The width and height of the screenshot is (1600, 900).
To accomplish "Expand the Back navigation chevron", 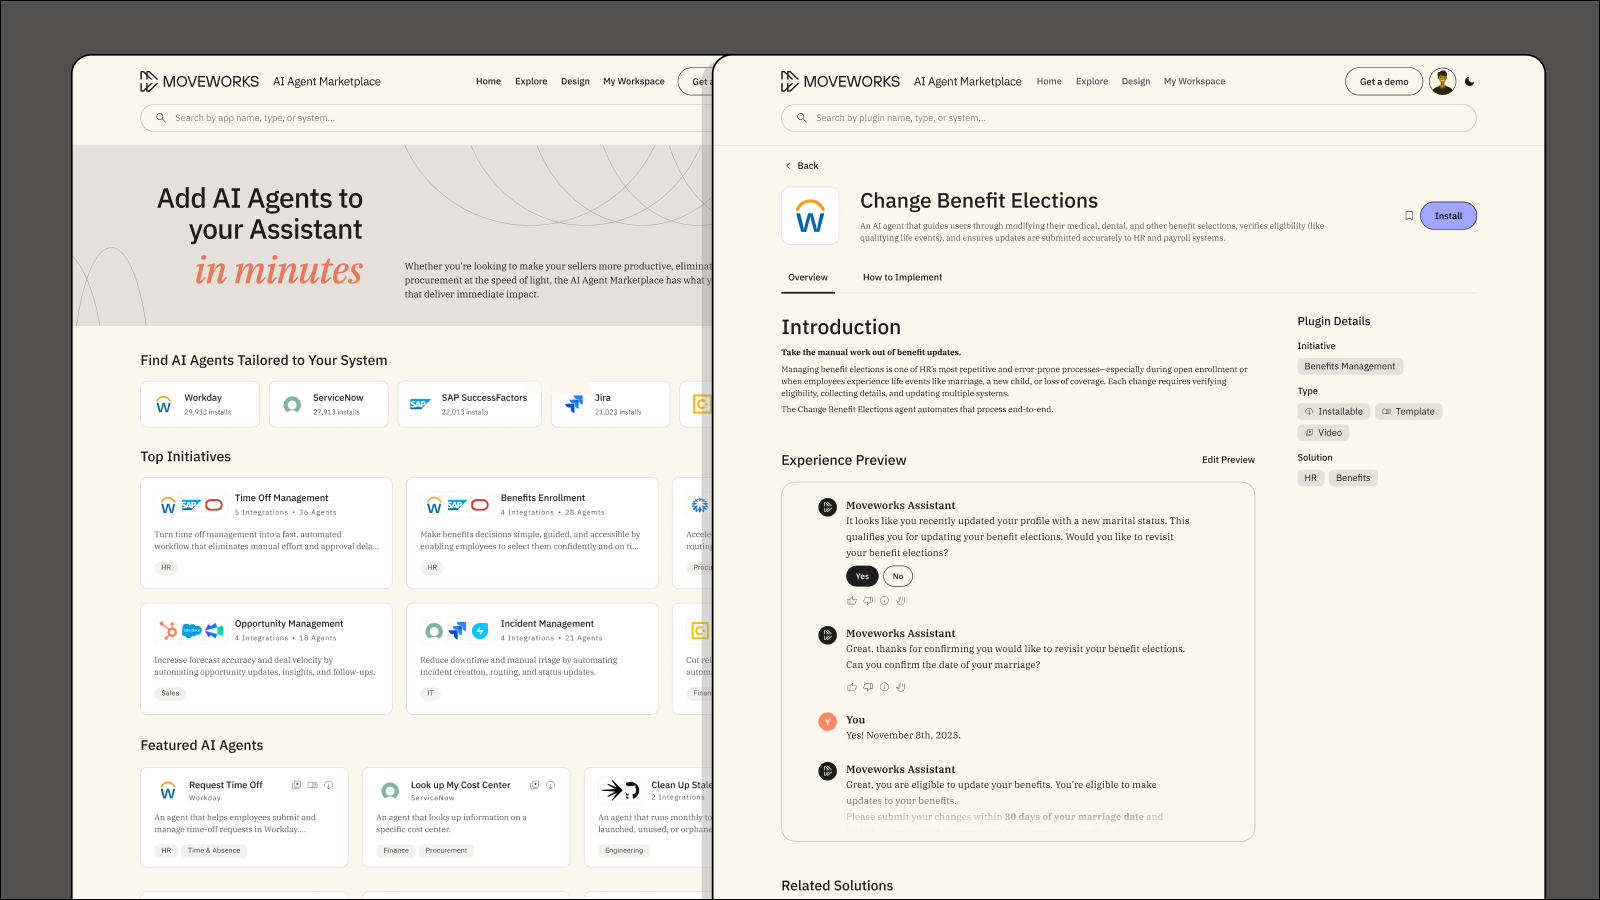I will 789,165.
